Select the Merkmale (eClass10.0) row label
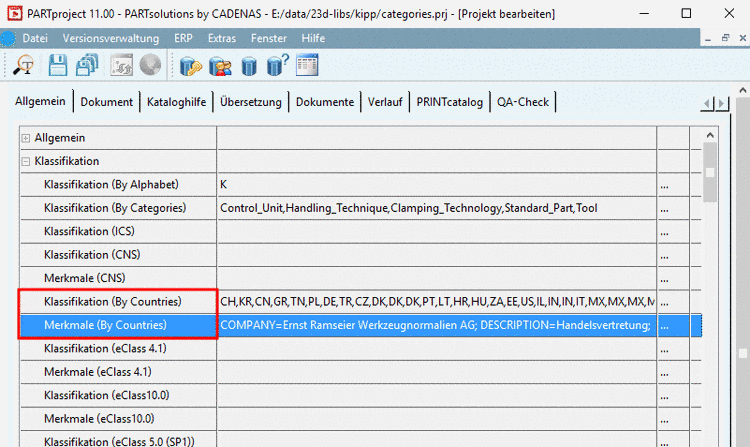 pos(99,419)
